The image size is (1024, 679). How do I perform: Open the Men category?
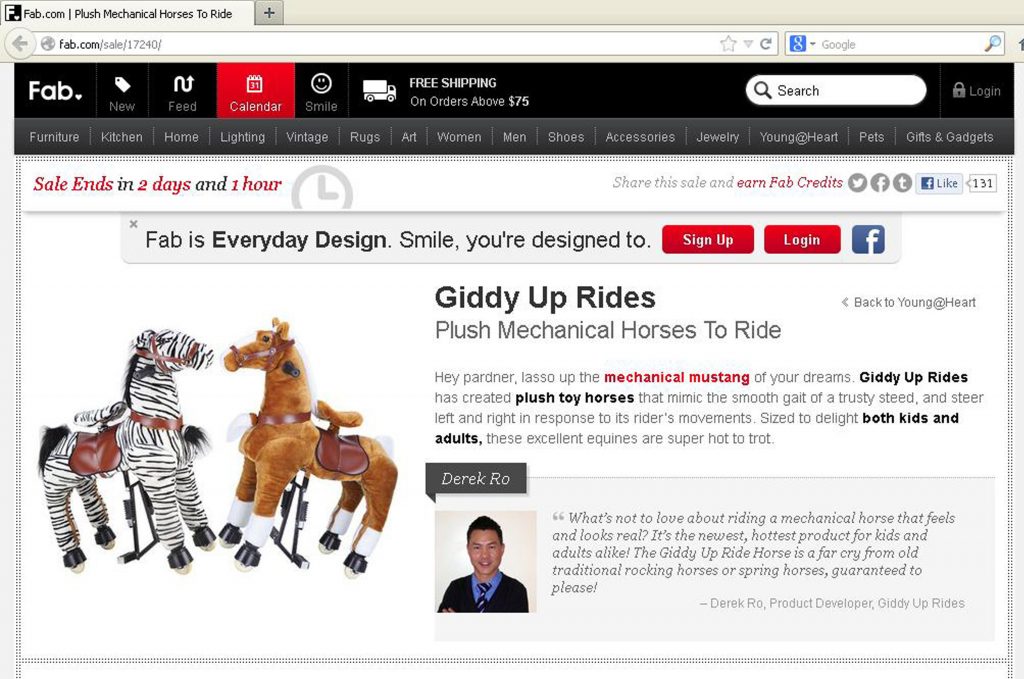point(515,137)
